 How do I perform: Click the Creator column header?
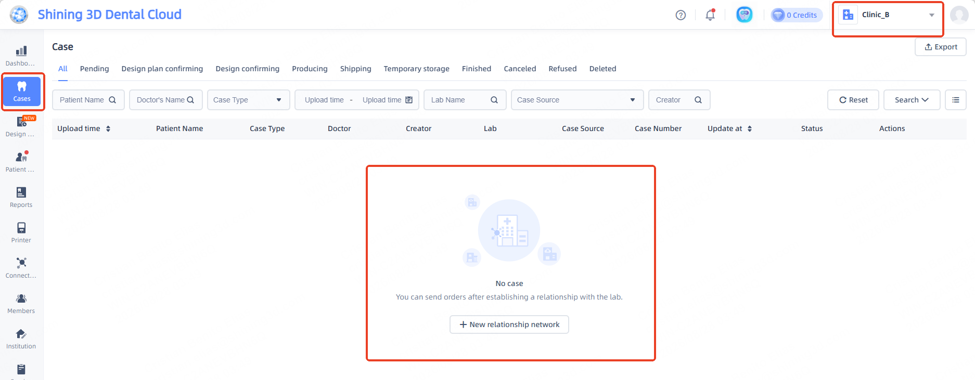418,129
